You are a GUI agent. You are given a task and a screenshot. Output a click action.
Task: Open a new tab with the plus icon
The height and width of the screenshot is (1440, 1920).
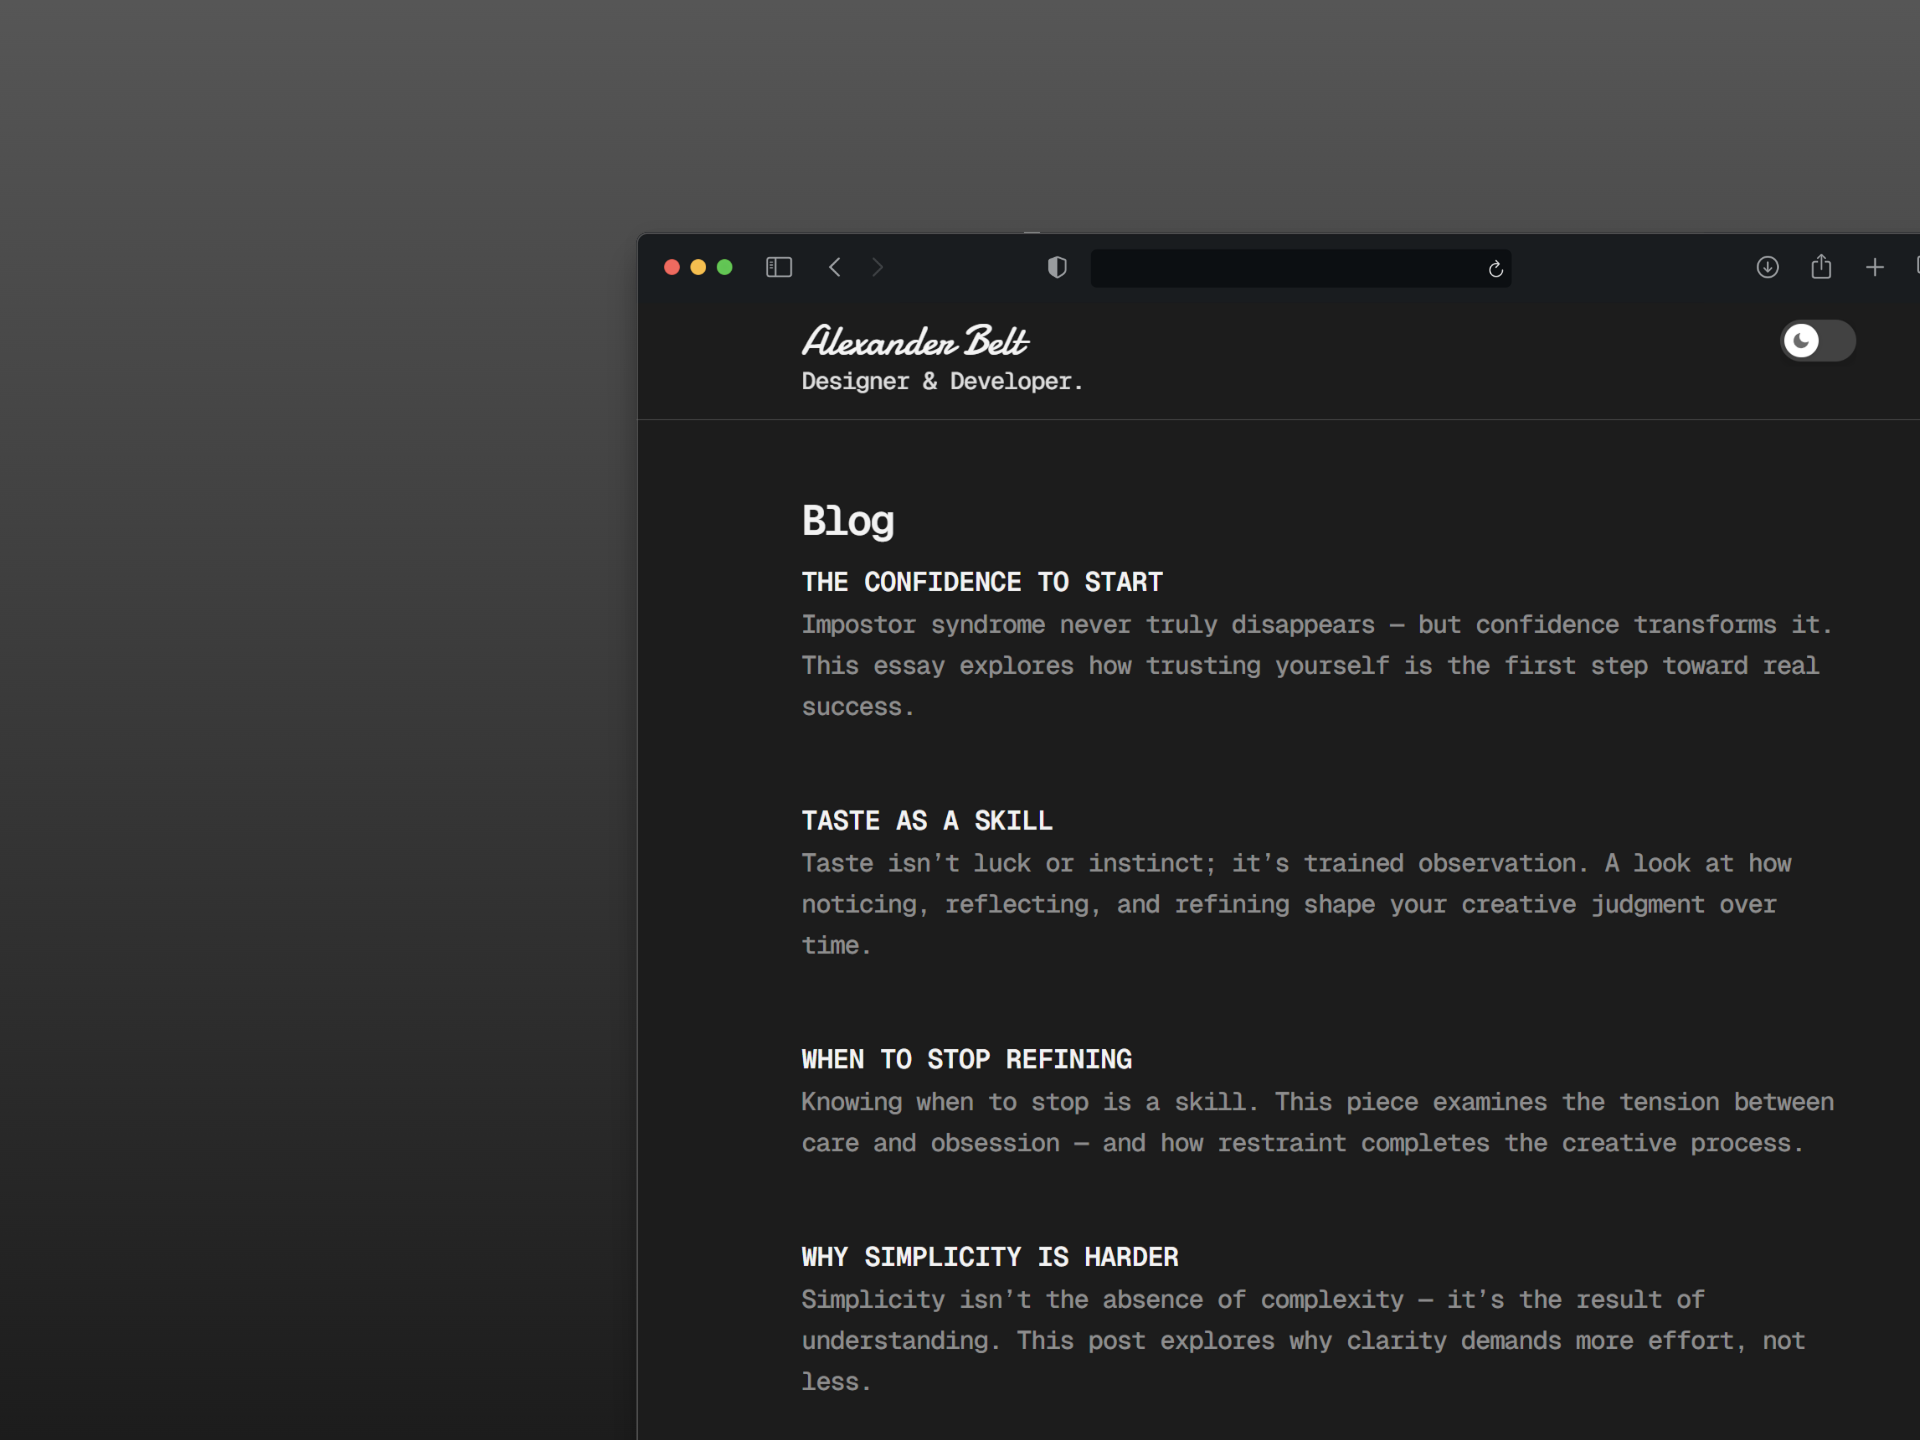tap(1875, 267)
